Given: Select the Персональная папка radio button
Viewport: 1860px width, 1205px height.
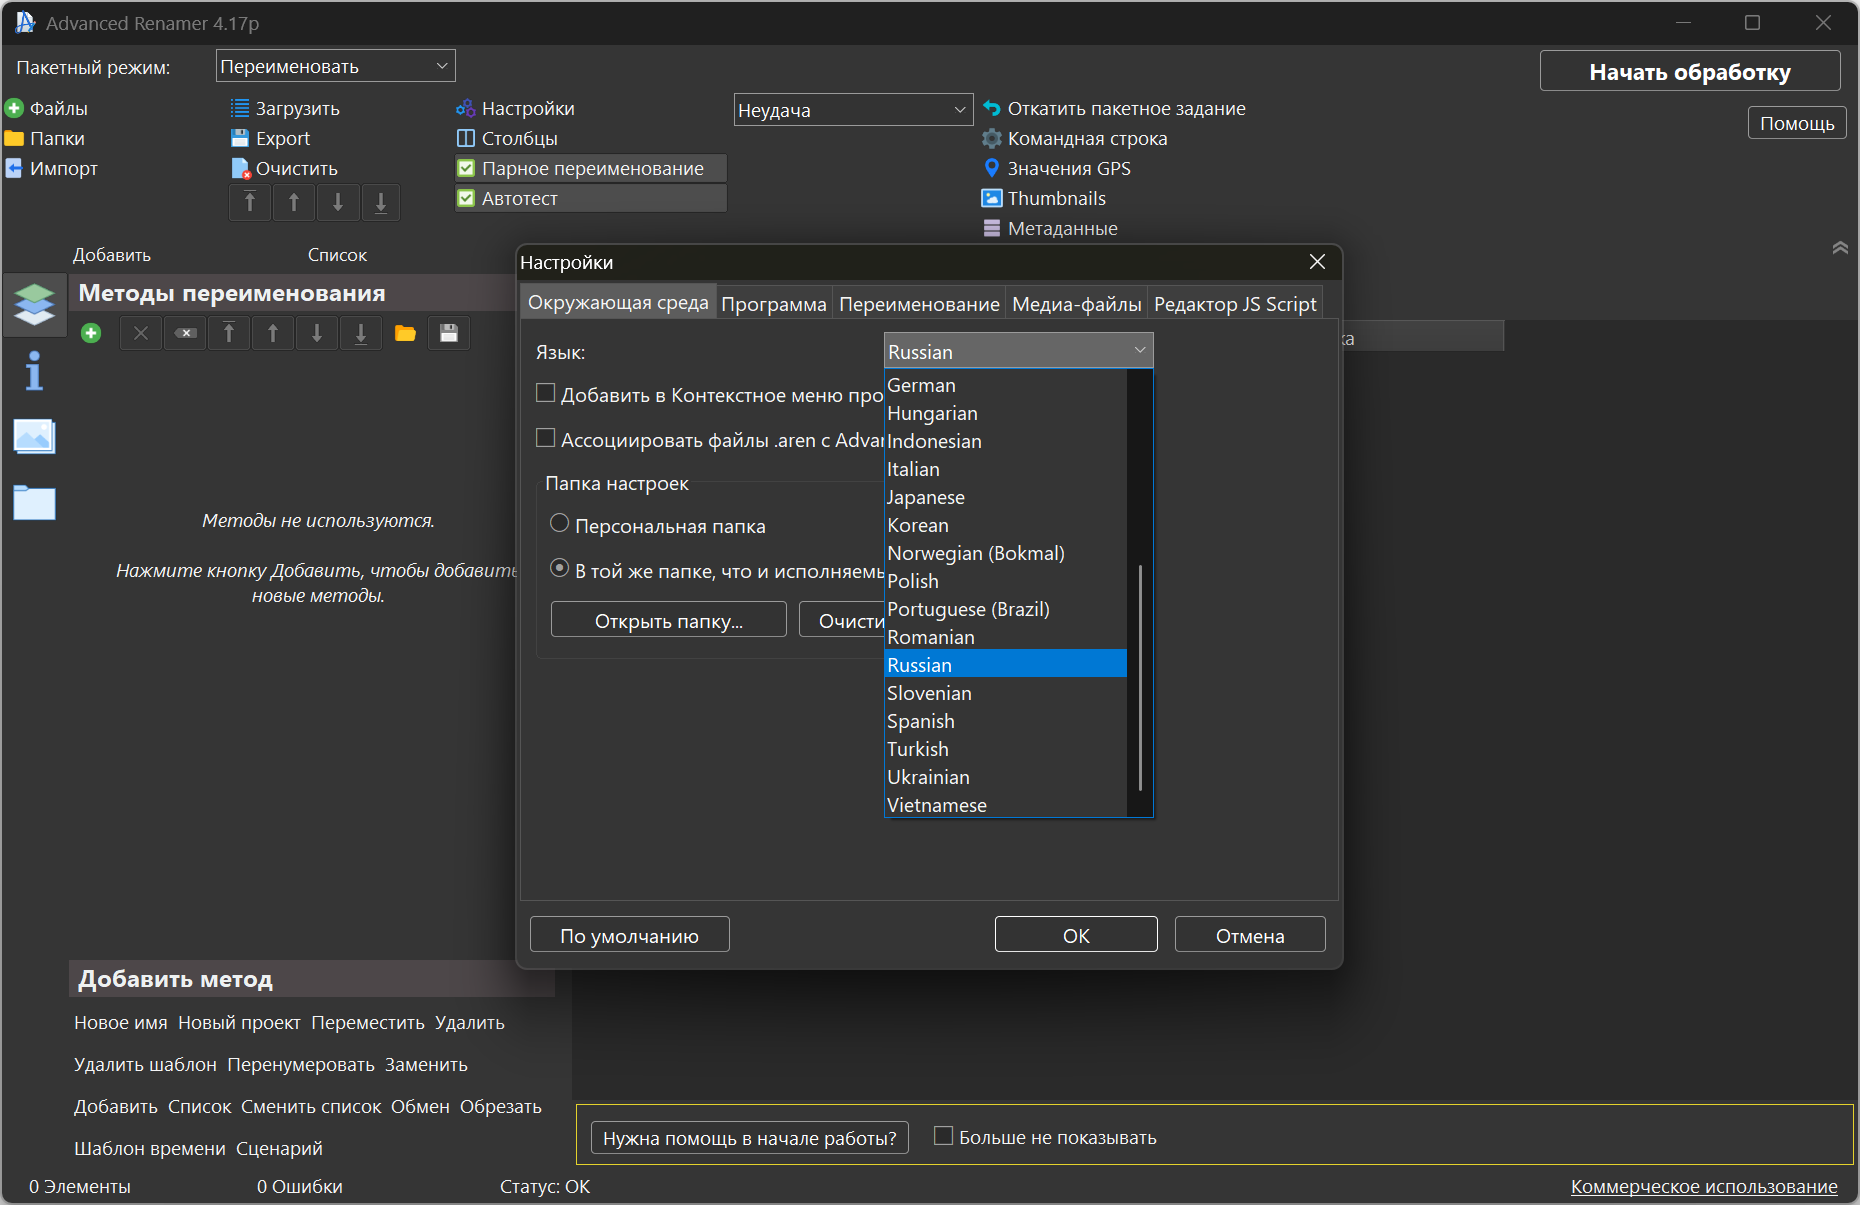Looking at the screenshot, I should 560,524.
